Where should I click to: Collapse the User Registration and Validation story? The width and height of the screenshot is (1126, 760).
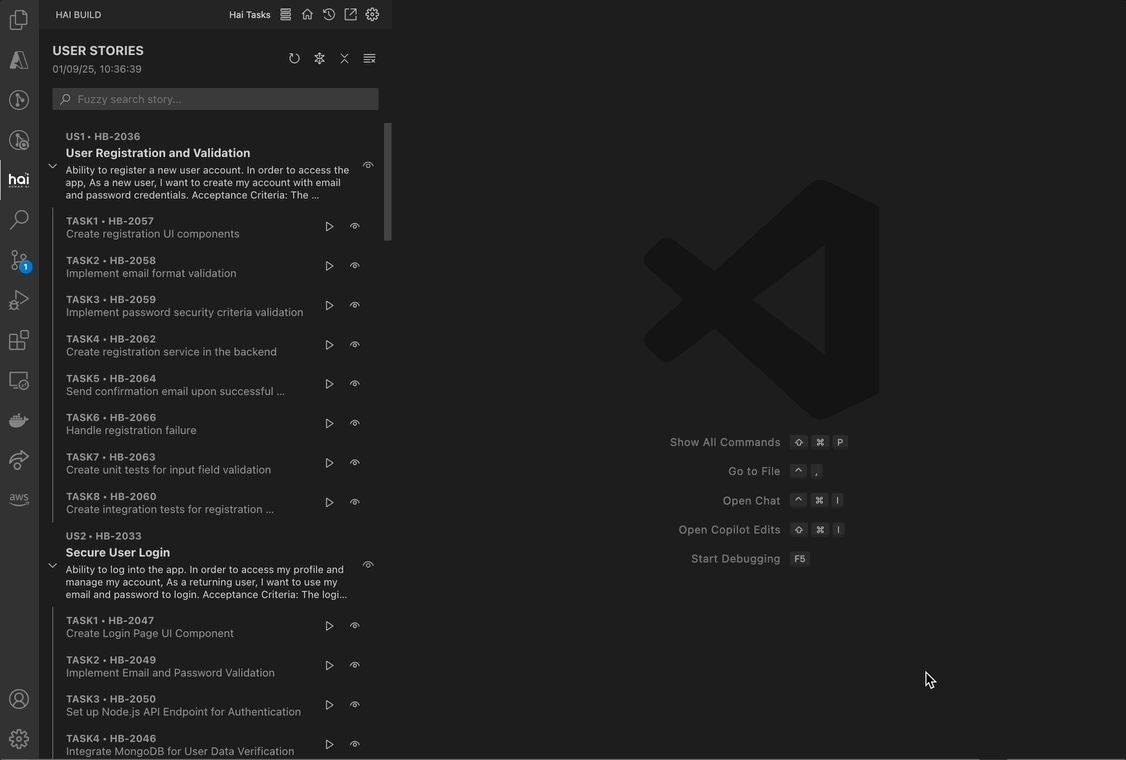(52, 165)
